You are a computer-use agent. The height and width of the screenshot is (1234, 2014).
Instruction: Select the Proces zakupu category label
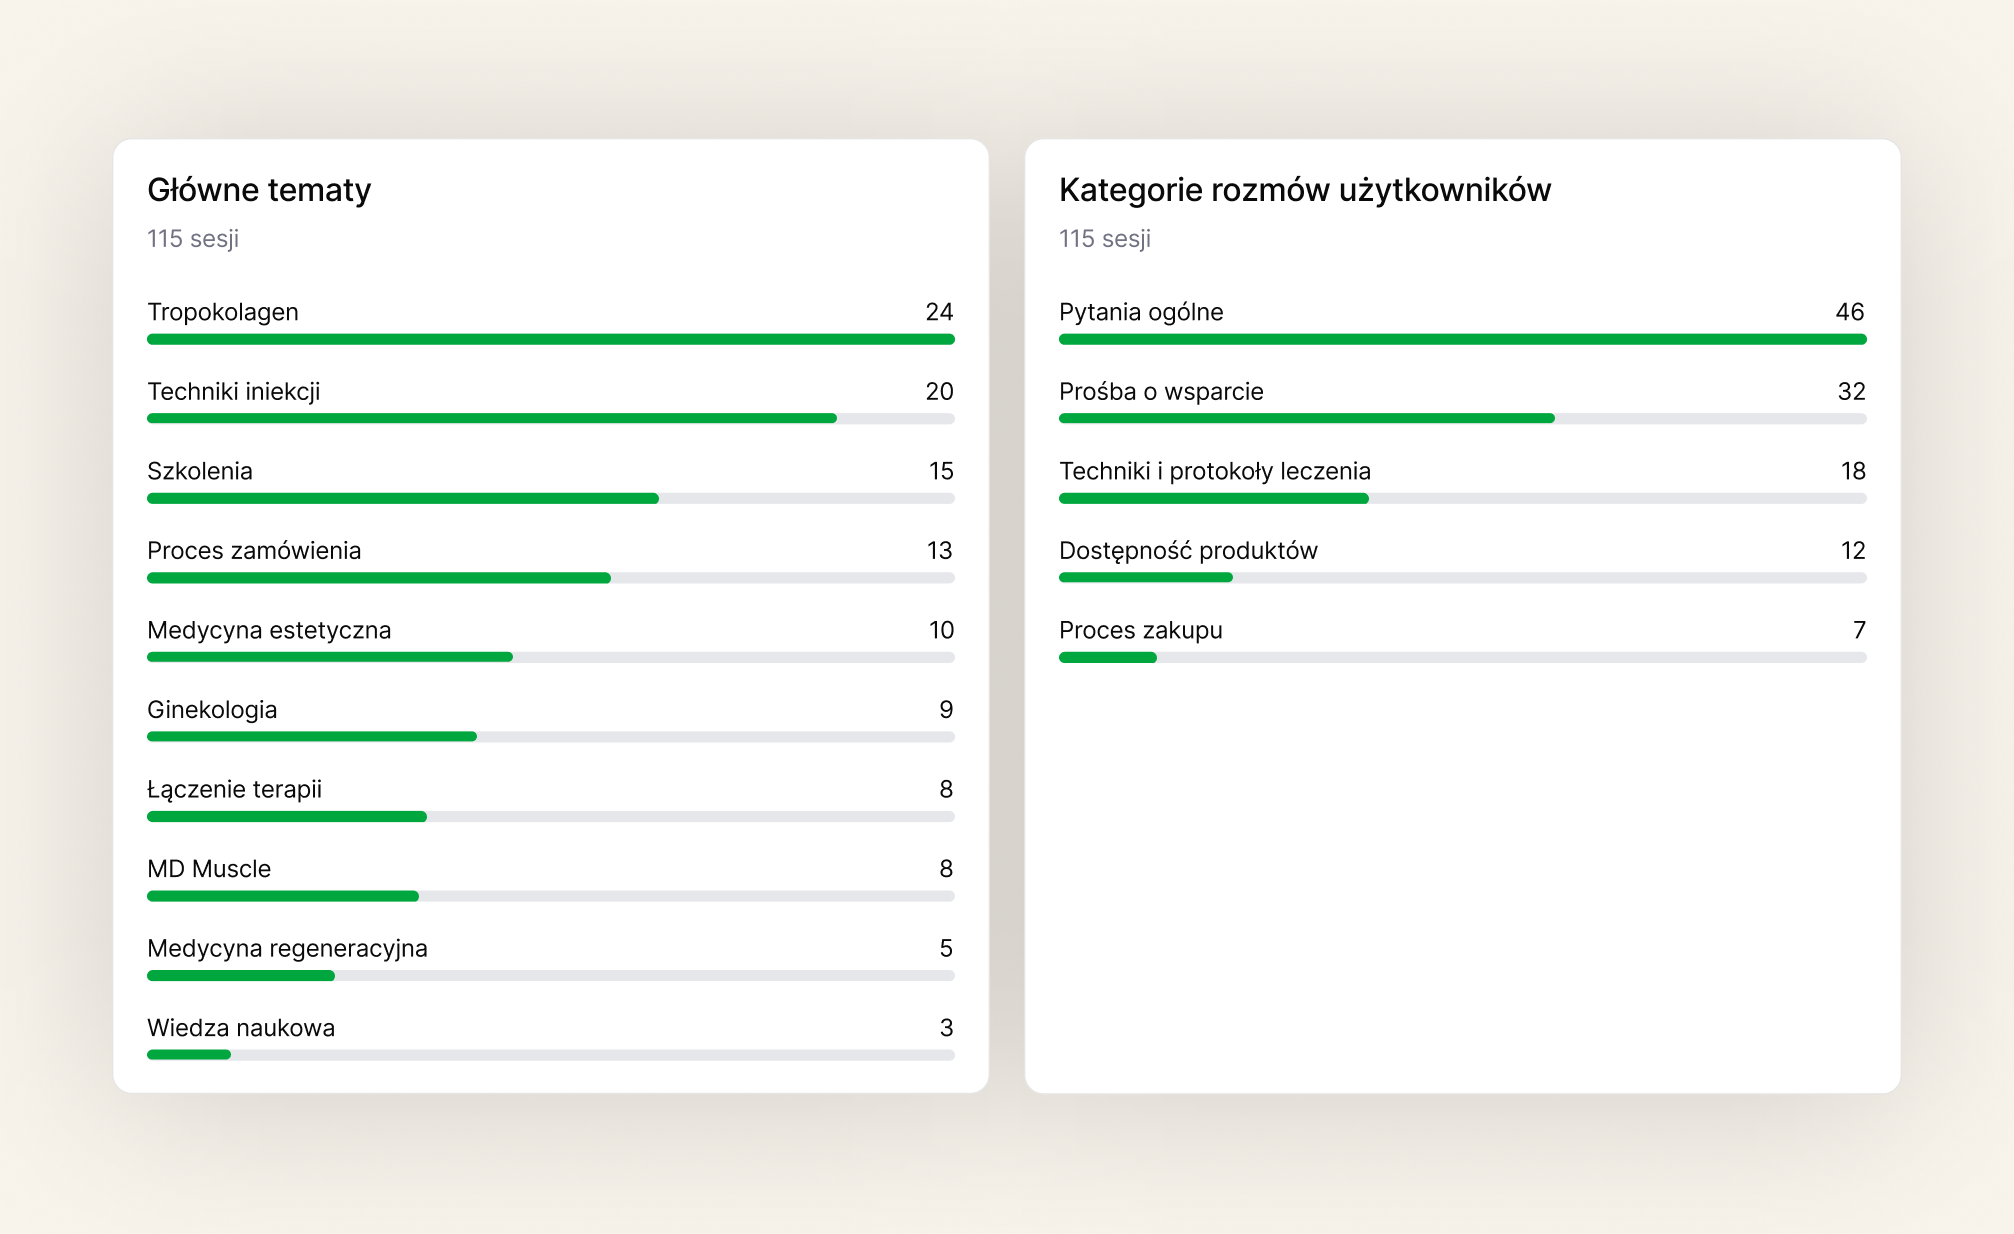coord(1140,631)
